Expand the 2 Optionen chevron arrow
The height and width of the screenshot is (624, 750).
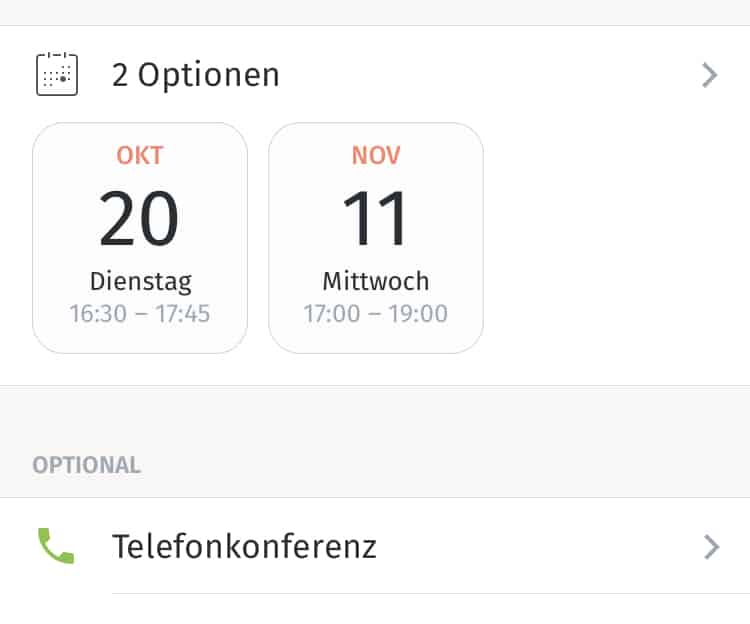[x=709, y=75]
